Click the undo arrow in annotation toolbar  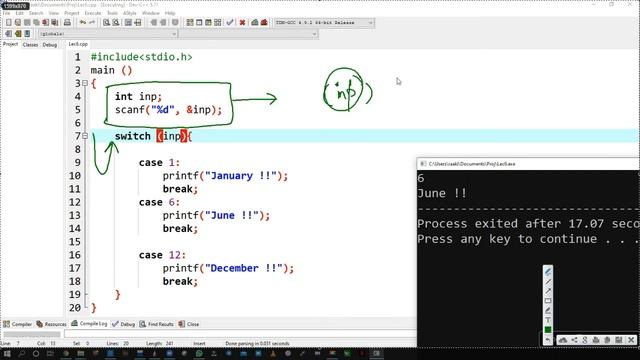[548, 340]
